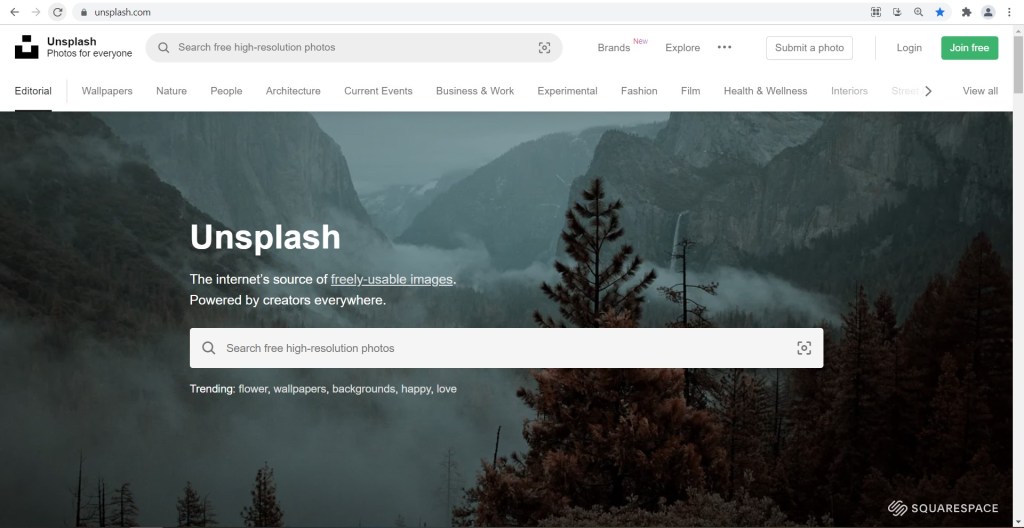Image resolution: width=1024 pixels, height=528 pixels.
Task: Open the zoom magnifier icon in address bar
Action: (918, 12)
